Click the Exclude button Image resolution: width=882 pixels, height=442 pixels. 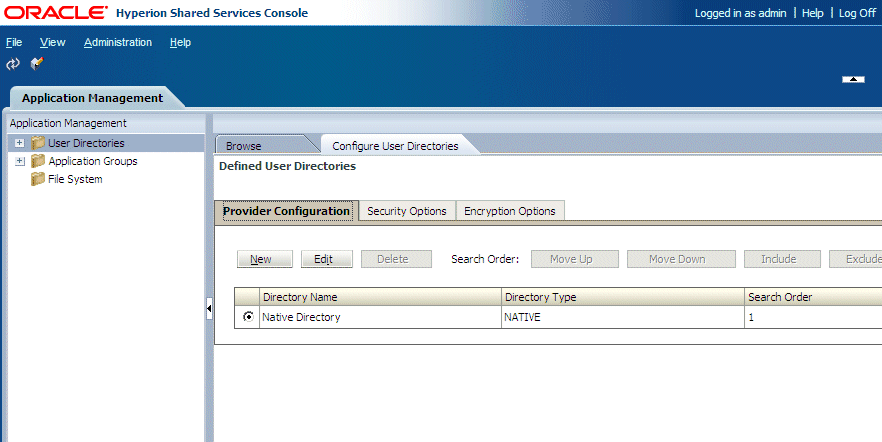(x=856, y=259)
